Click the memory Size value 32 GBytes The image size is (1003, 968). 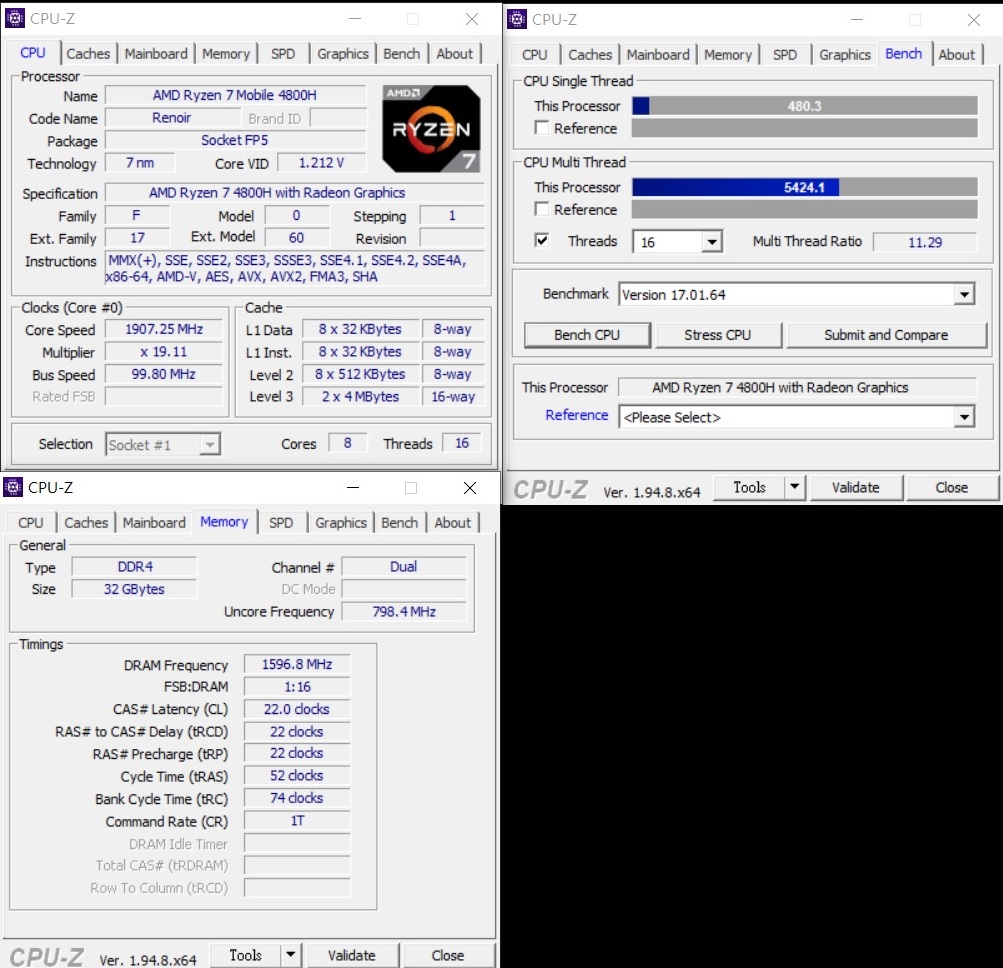(x=134, y=589)
